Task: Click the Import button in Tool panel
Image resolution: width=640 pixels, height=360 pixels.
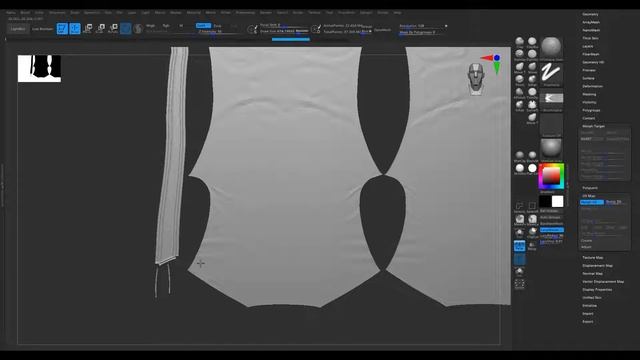Action: [x=588, y=313]
